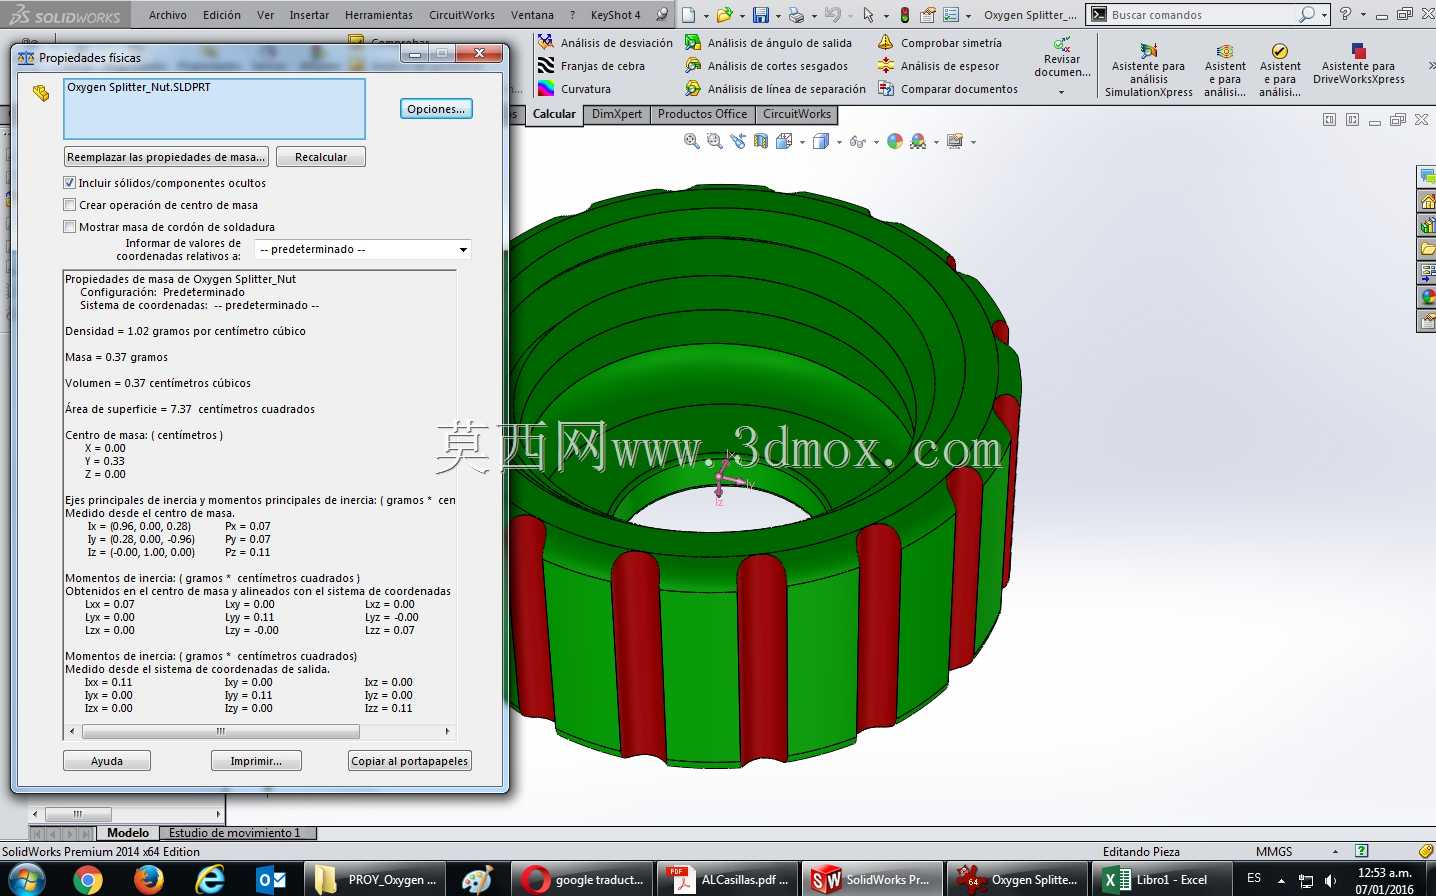Click the Imprimir button

coord(256,761)
